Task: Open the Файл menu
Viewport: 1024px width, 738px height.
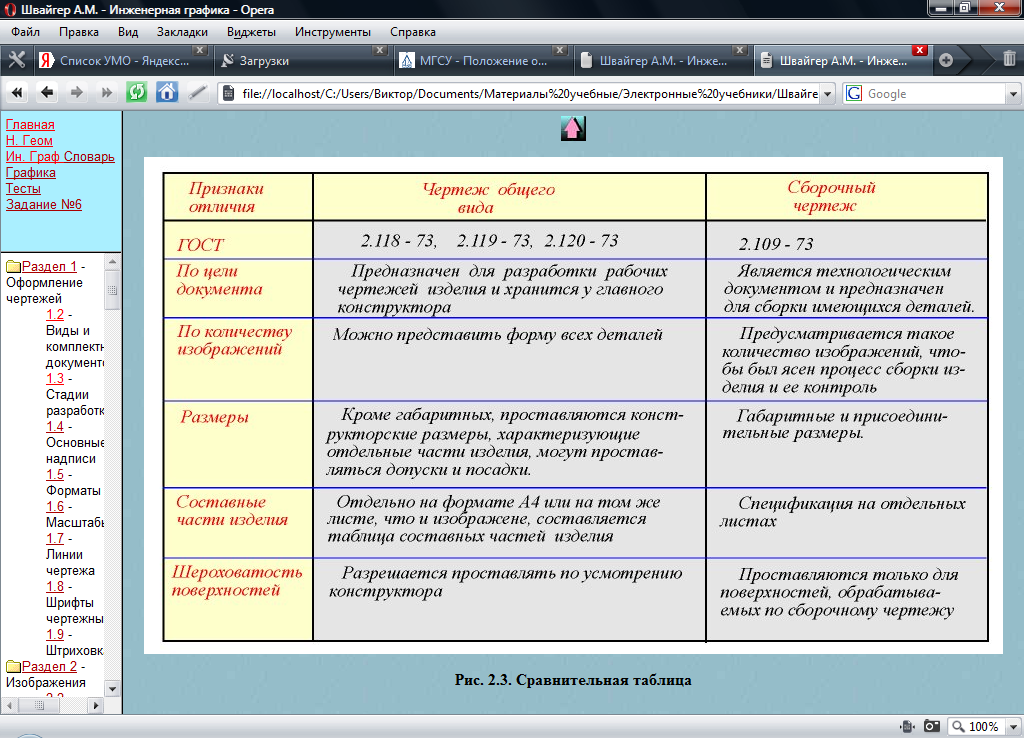Action: pyautogui.click(x=25, y=32)
